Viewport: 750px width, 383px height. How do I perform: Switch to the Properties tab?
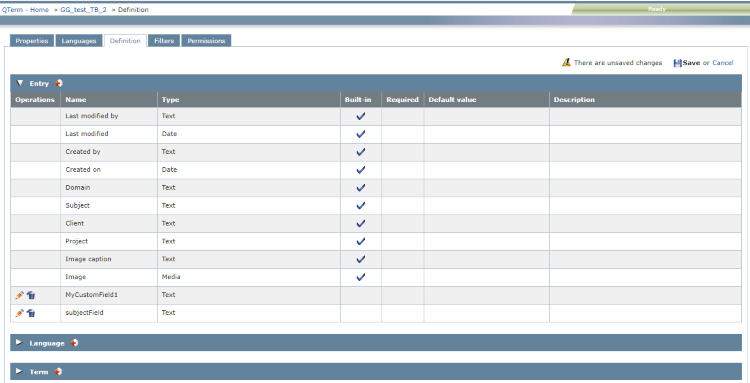[32, 41]
